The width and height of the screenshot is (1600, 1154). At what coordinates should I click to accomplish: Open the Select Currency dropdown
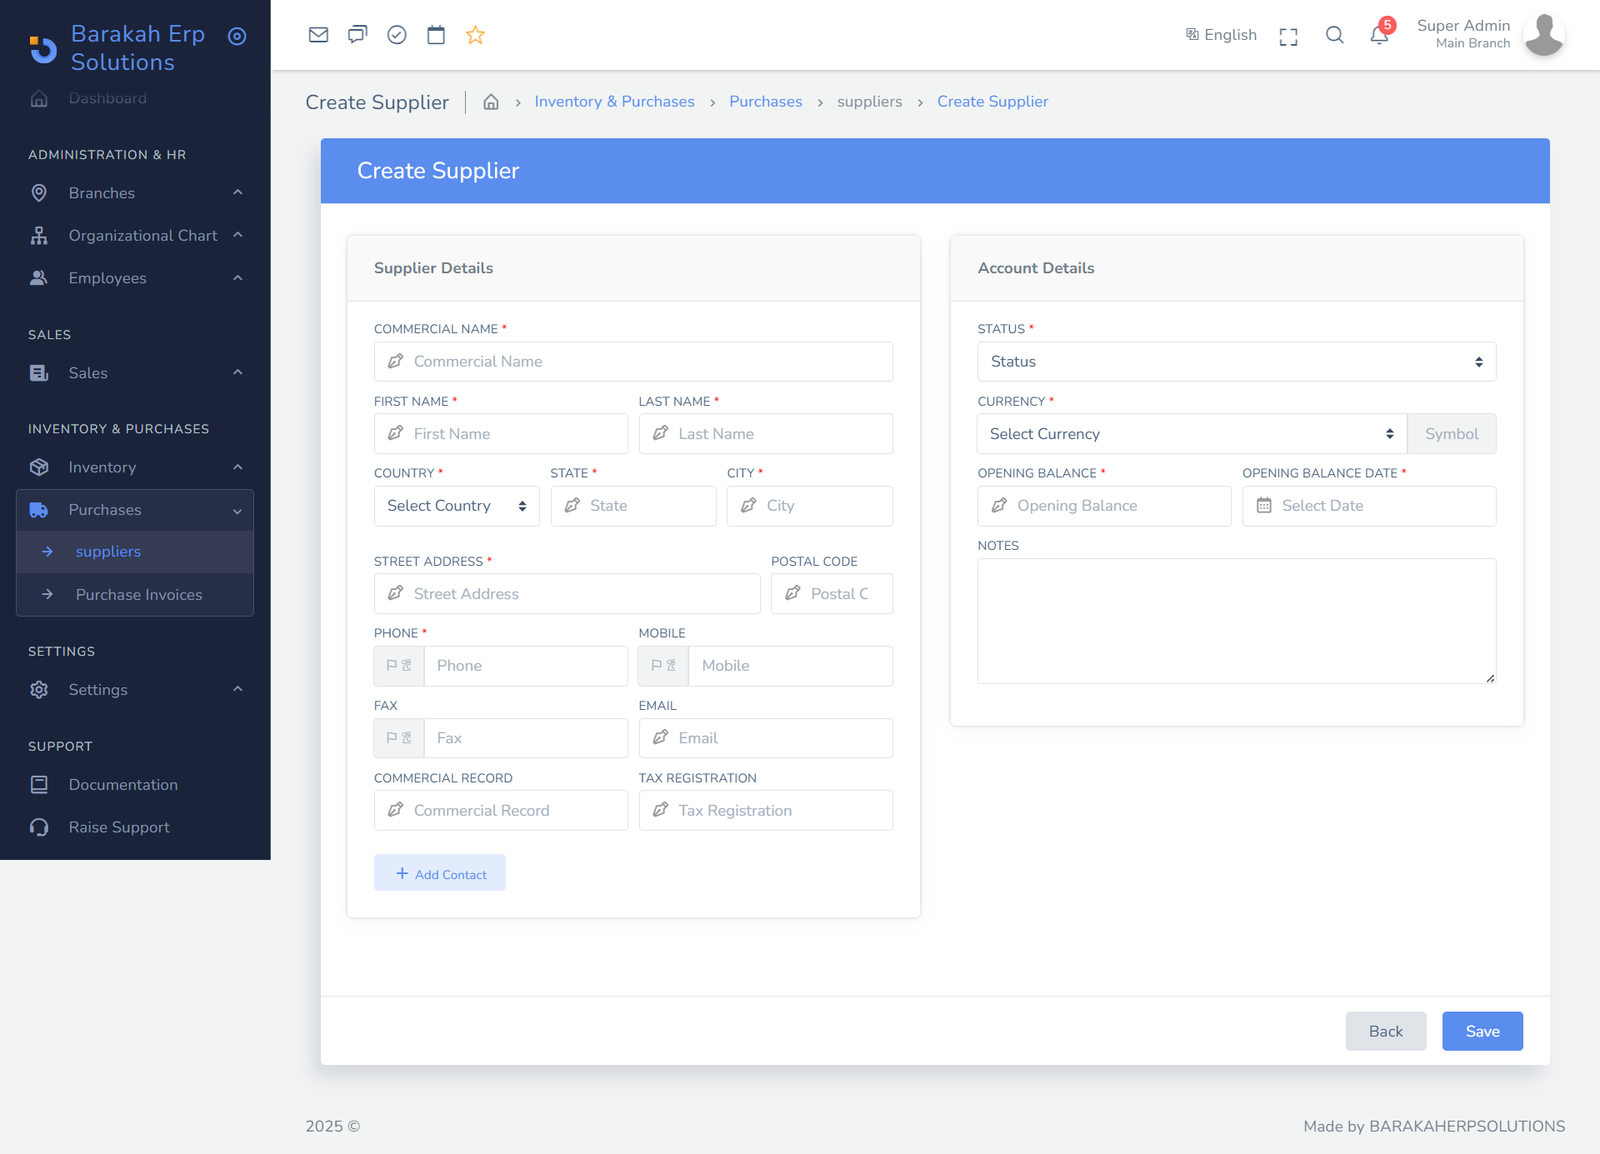tap(1191, 434)
